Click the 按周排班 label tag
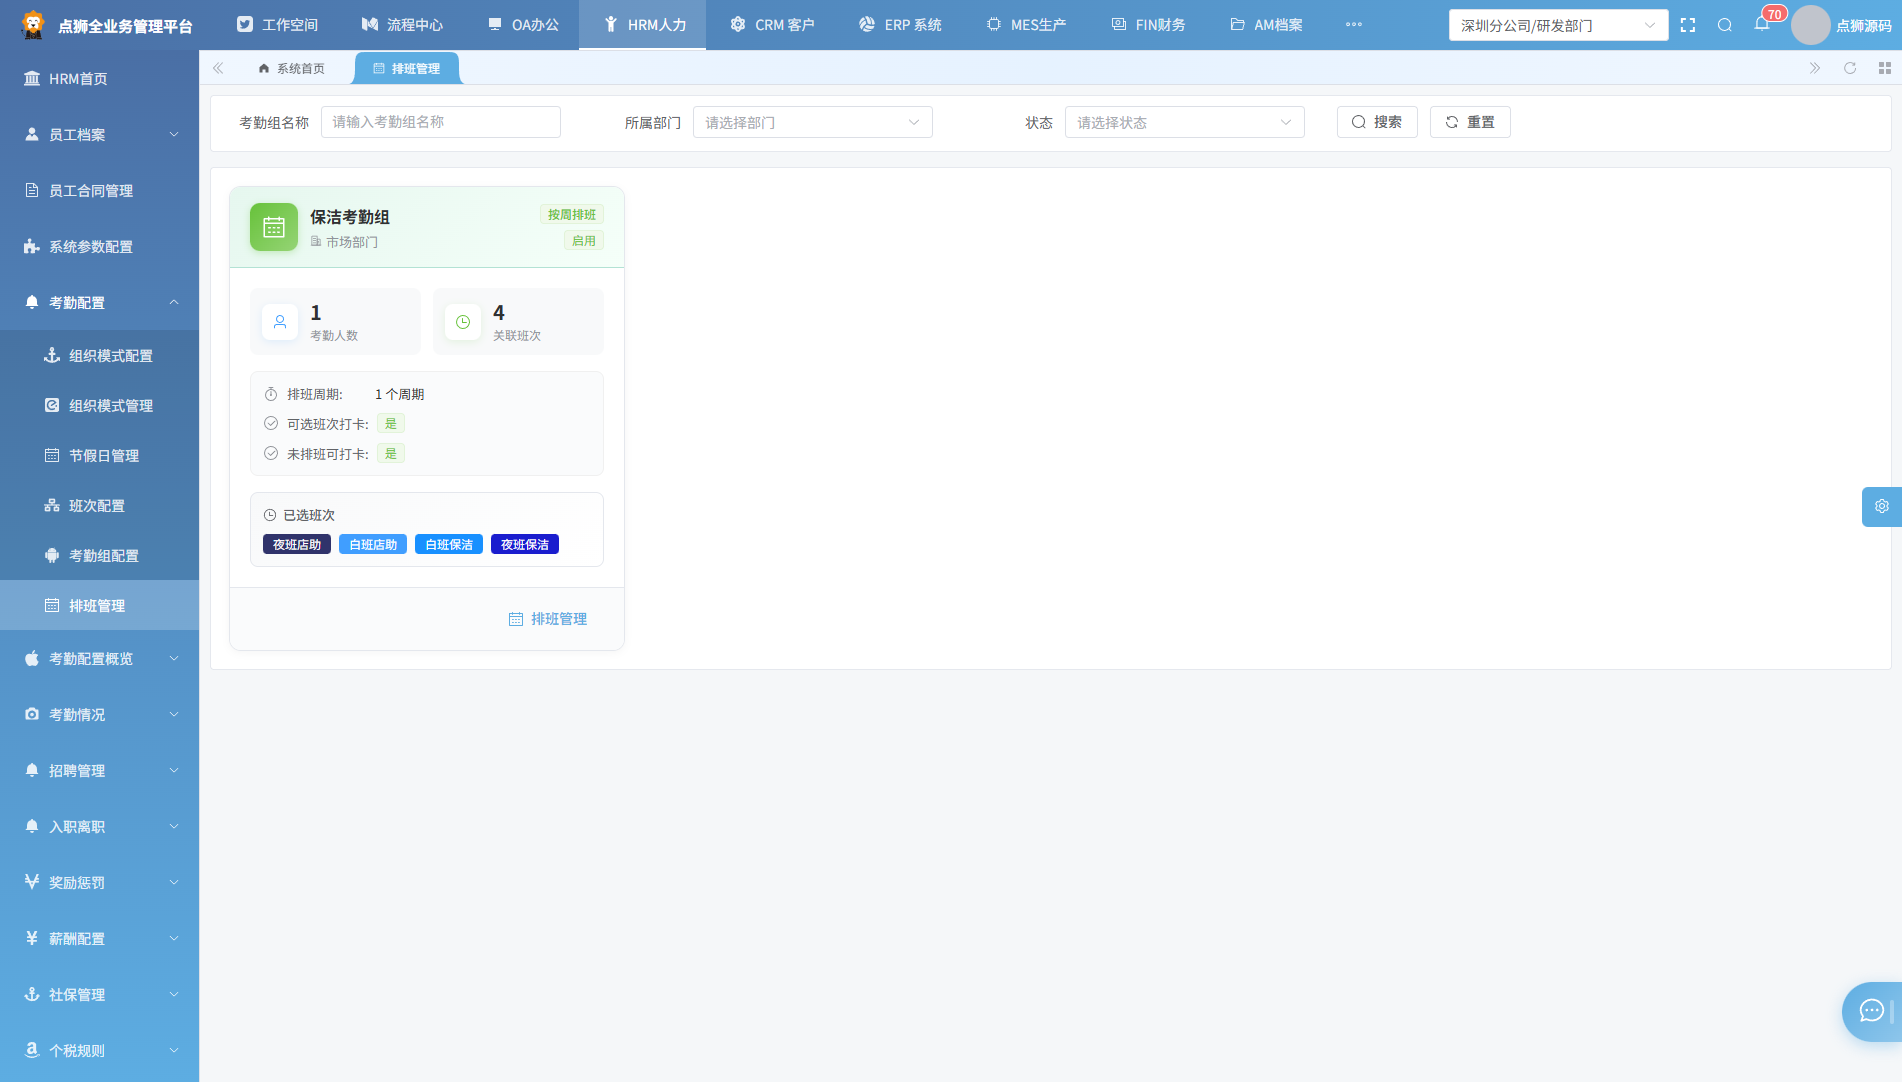 pyautogui.click(x=572, y=214)
